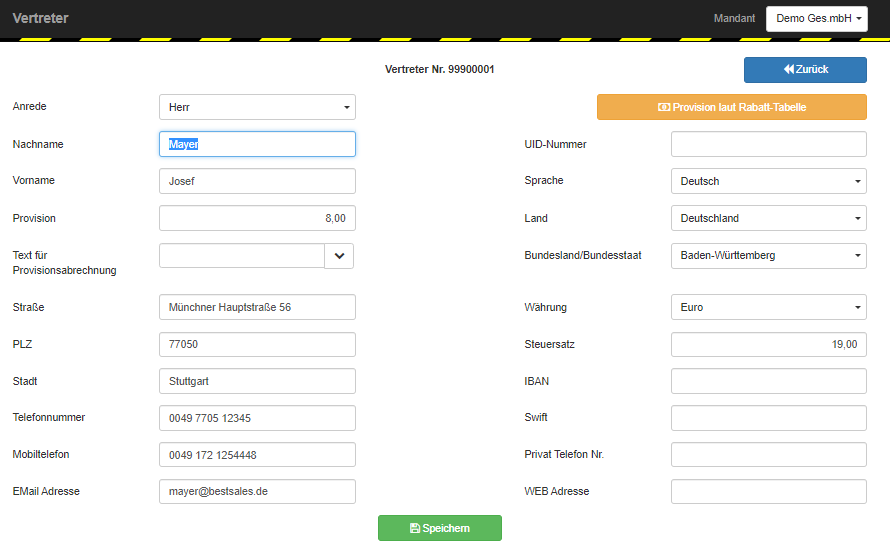
Task: Save the form with Speichern
Action: tap(440, 528)
